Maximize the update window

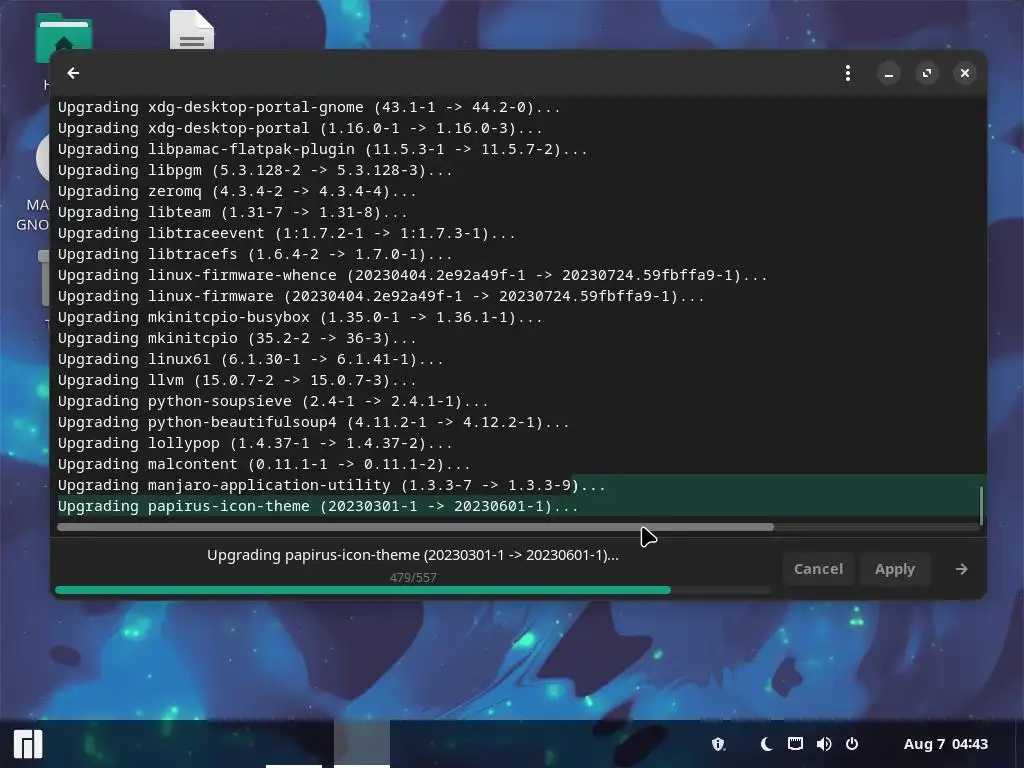tap(927, 73)
